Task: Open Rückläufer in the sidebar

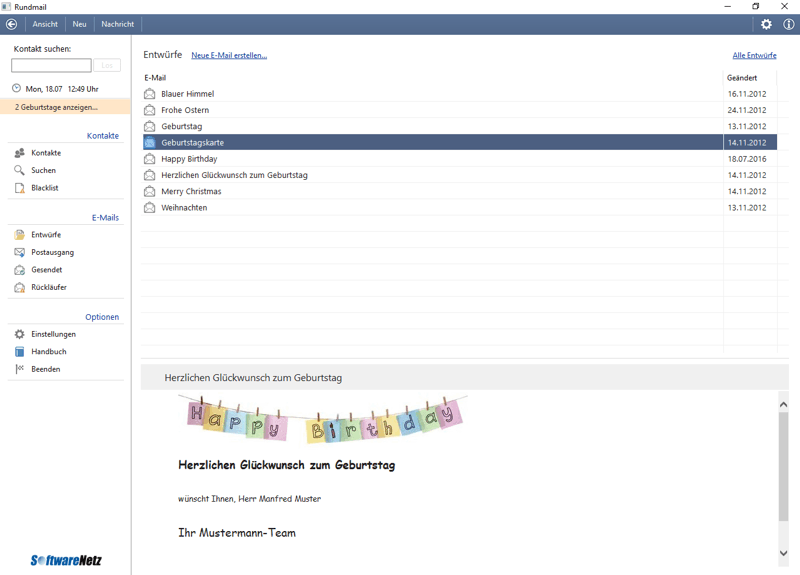Action: (x=48, y=287)
